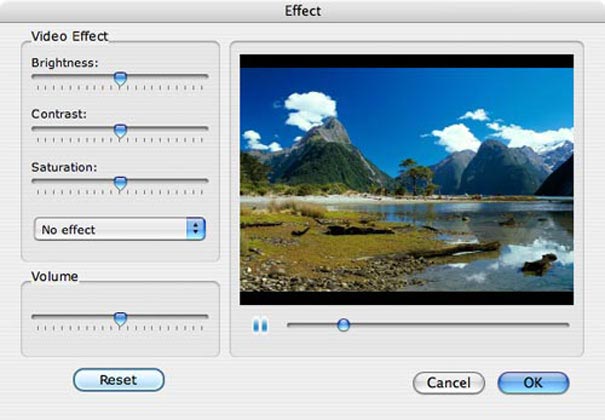The image size is (605, 420).
Task: Click the Brightness slider handle
Action: click(x=120, y=79)
